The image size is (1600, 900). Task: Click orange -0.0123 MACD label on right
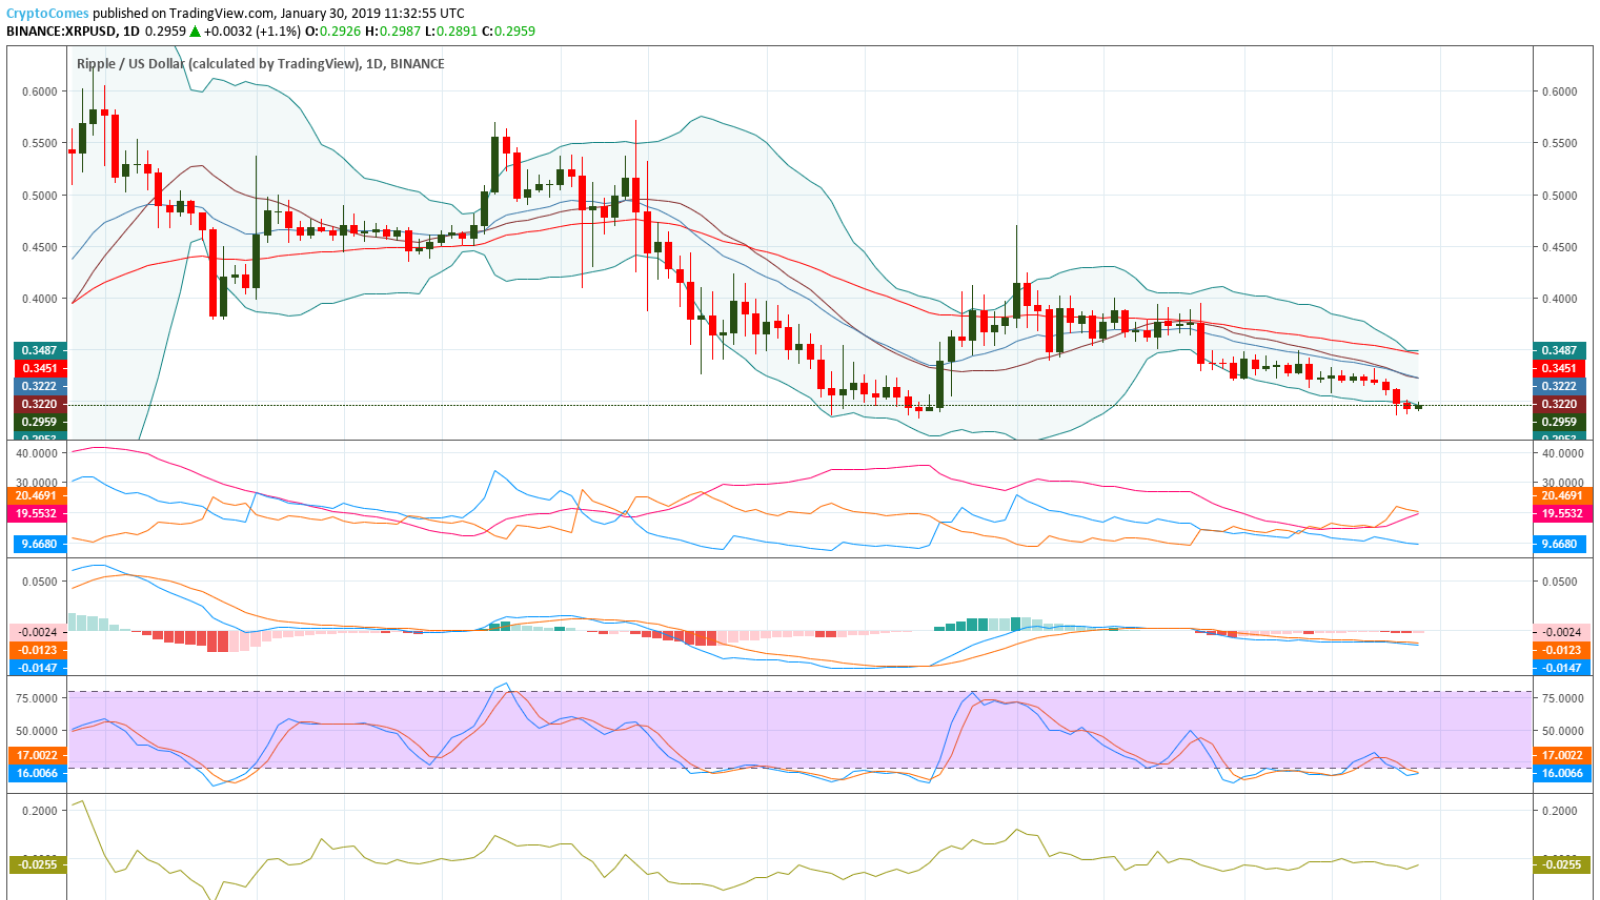click(x=1561, y=650)
